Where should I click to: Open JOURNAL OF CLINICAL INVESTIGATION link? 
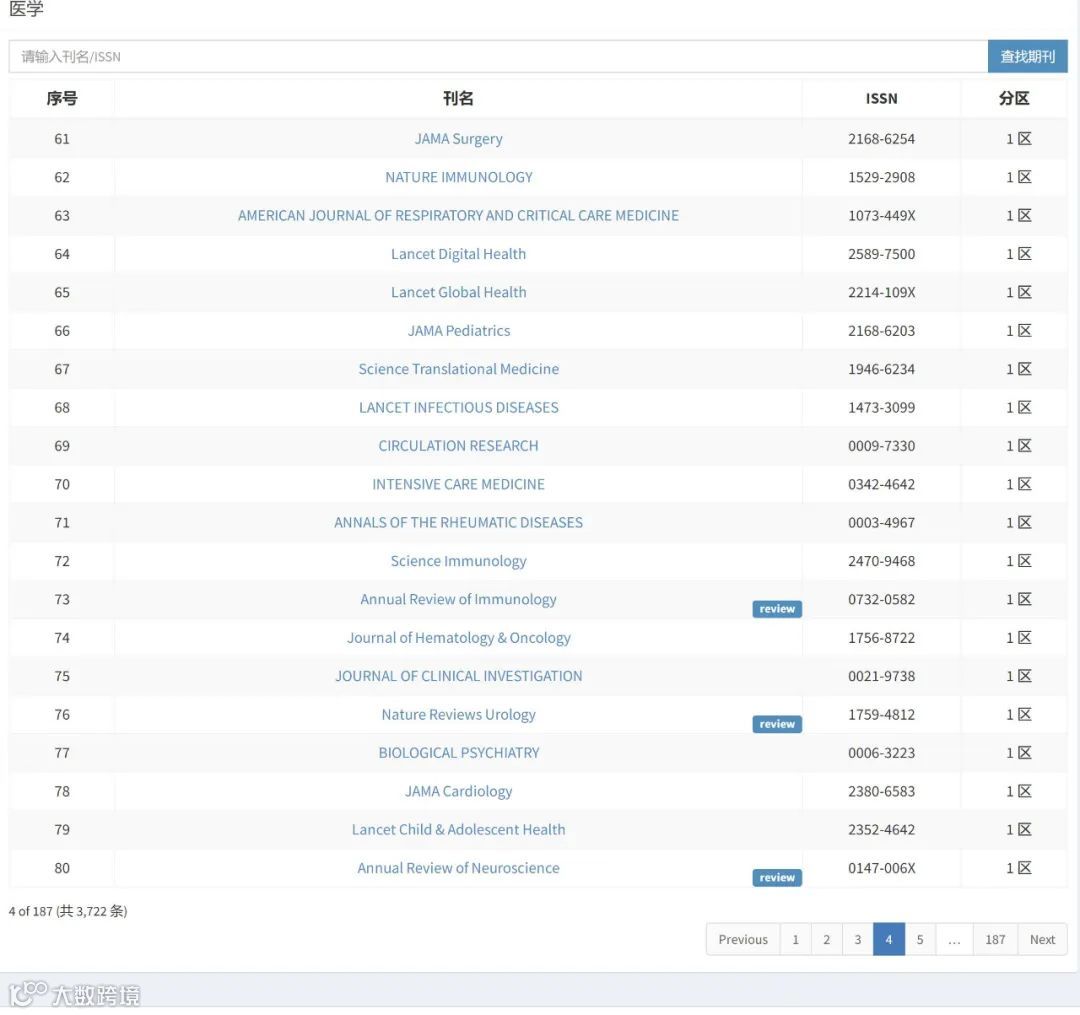[x=458, y=676]
